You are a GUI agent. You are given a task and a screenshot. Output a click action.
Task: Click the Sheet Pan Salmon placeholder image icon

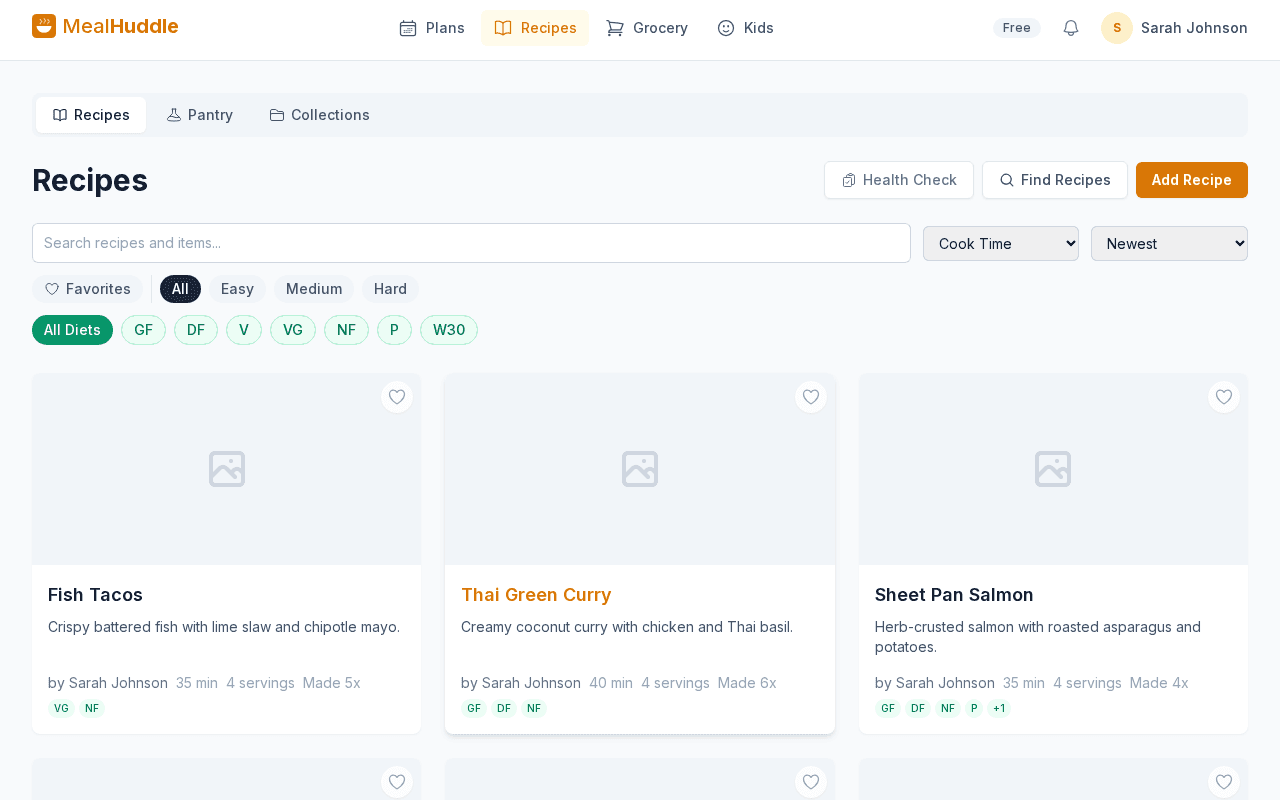coord(1053,468)
